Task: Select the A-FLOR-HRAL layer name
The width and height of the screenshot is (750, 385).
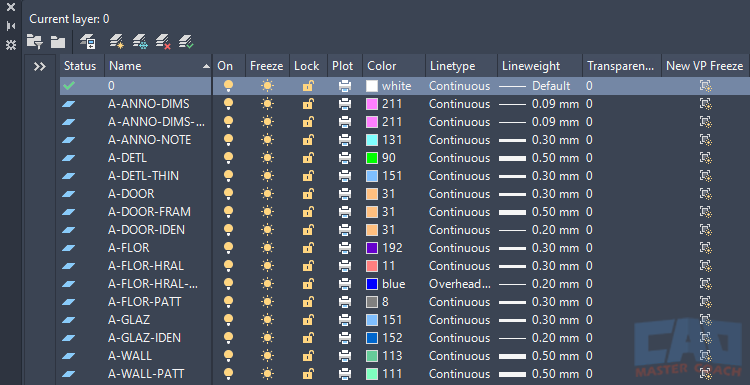Action: coord(146,266)
